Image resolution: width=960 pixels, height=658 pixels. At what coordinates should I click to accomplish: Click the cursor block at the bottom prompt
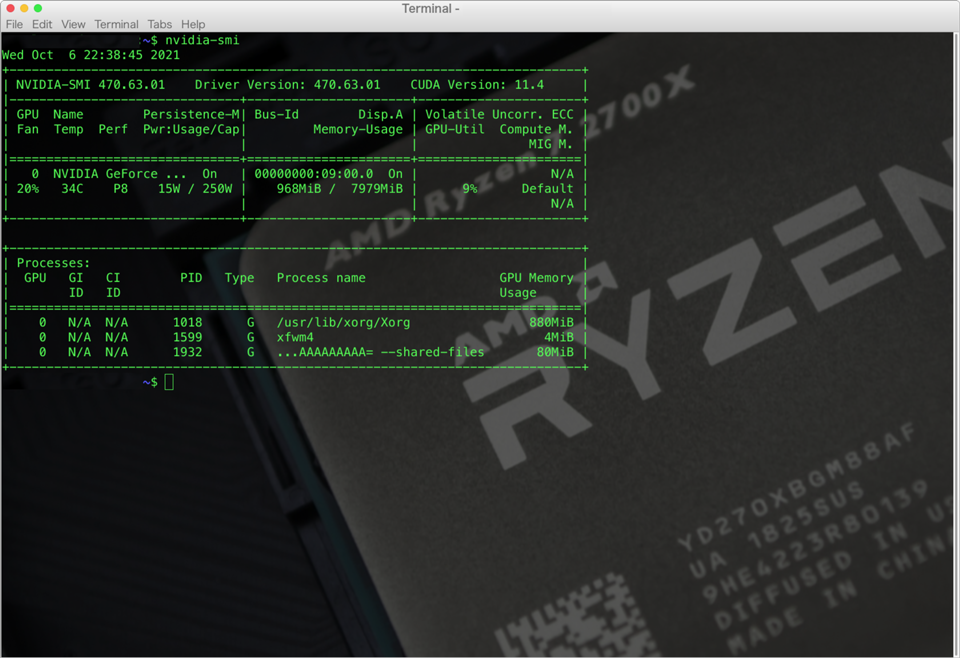pos(169,382)
